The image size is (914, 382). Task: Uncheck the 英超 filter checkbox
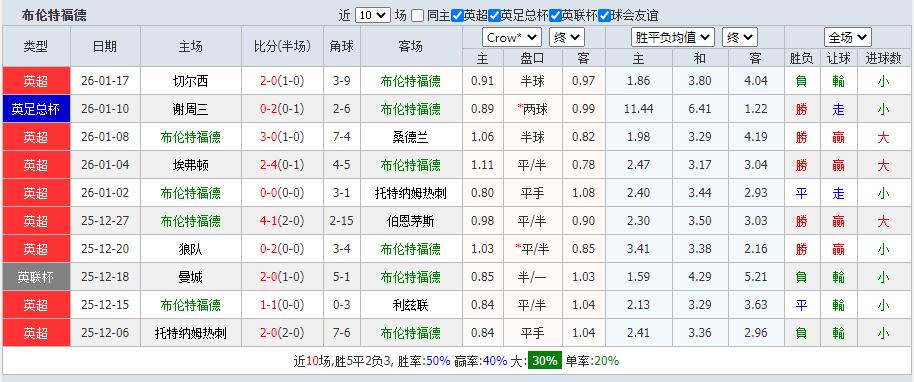(457, 16)
